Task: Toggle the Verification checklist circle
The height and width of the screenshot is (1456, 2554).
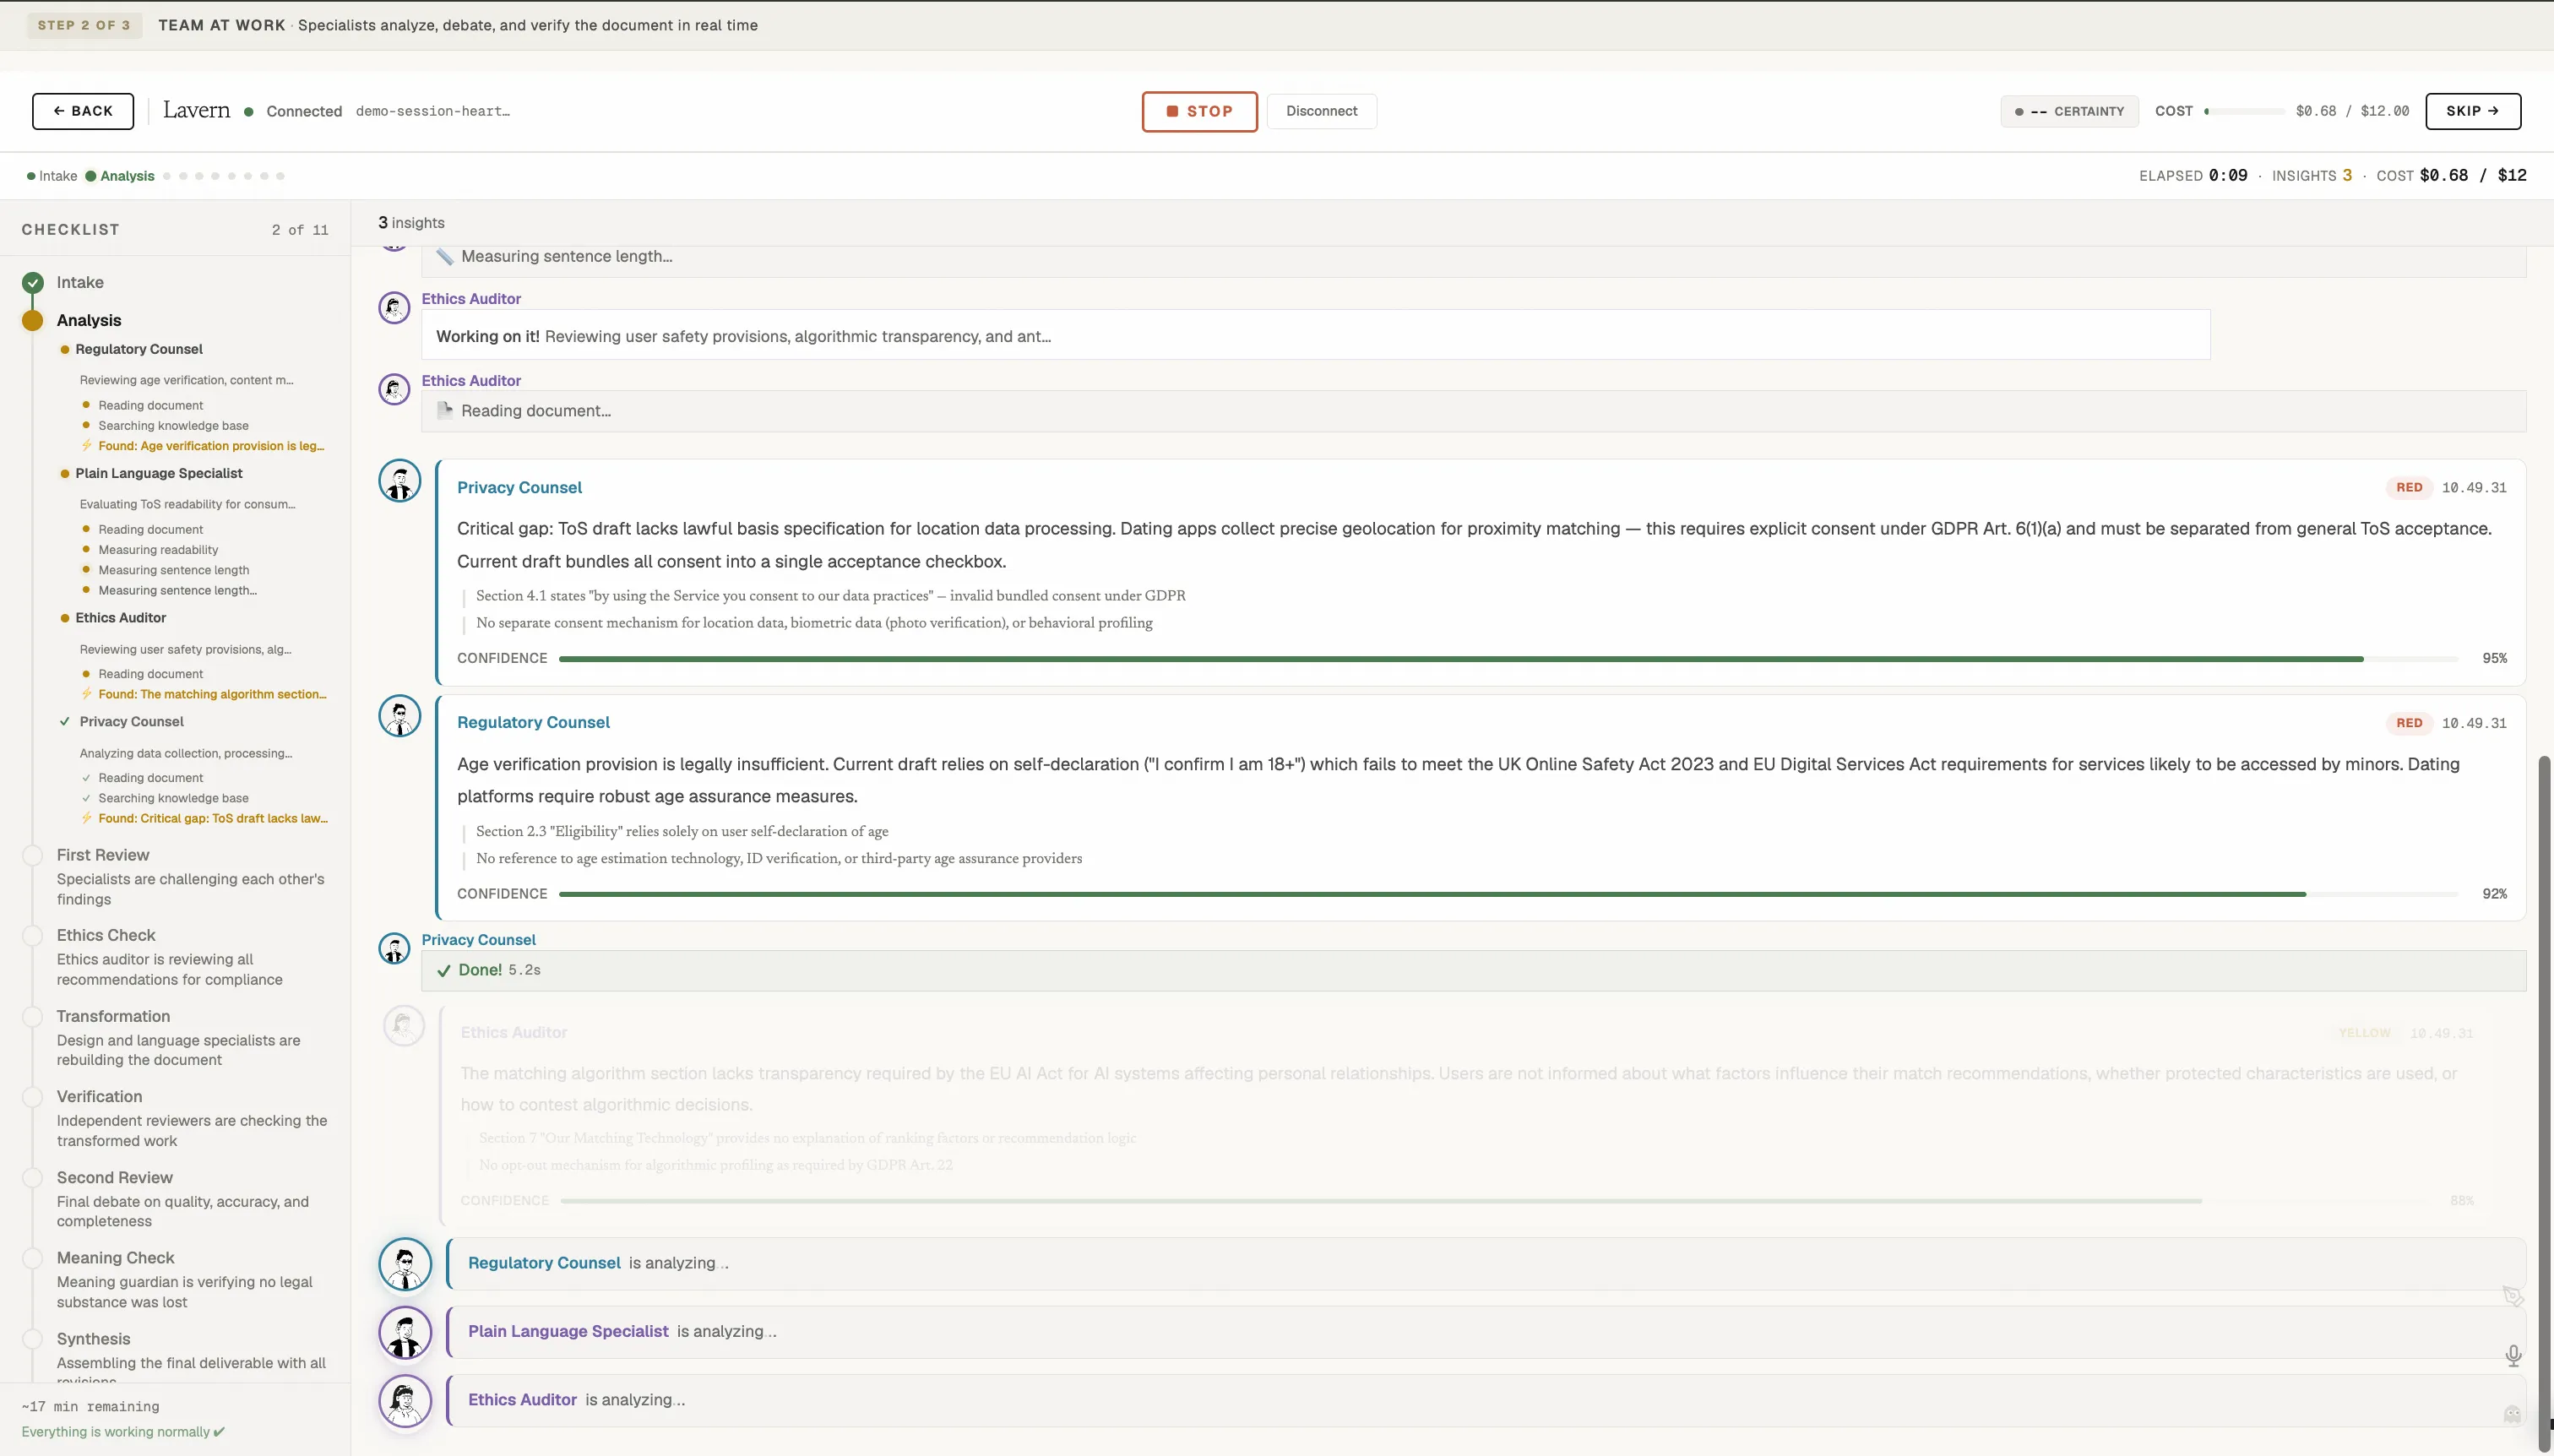Action: click(33, 1096)
